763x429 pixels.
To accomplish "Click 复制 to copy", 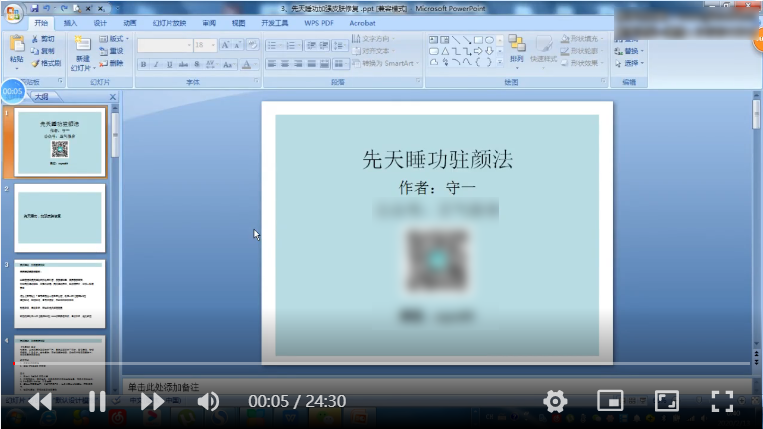I will coord(43,51).
